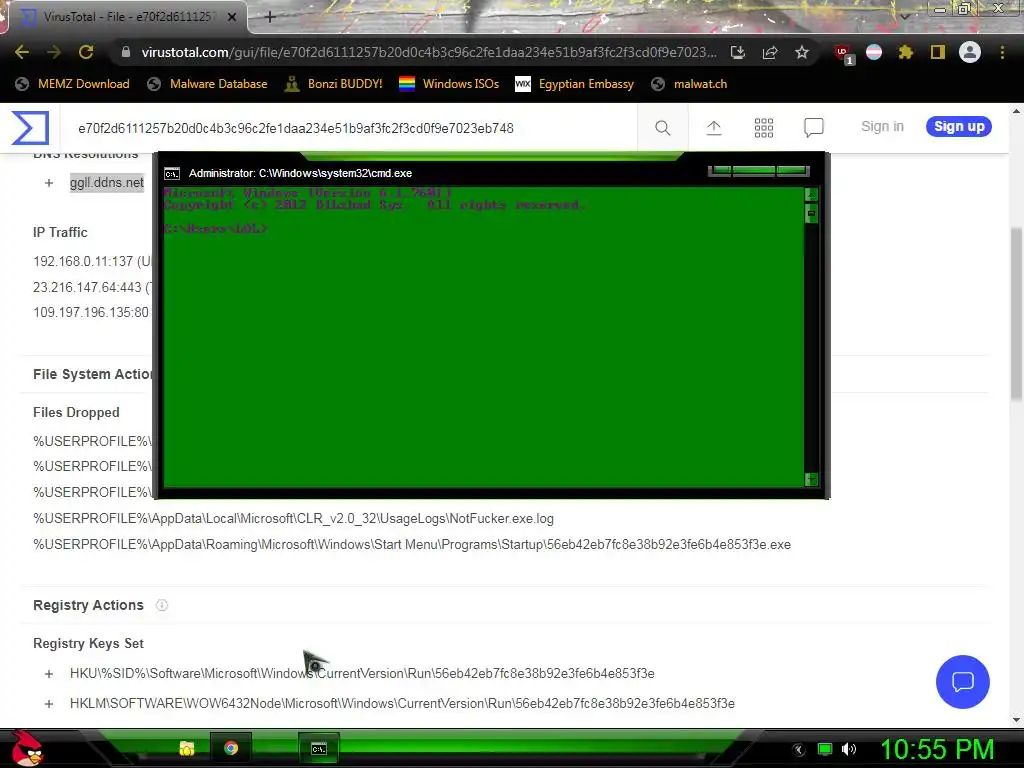The height and width of the screenshot is (768, 1024).
Task: Click VirusTotal search magnifier icon
Action: pyautogui.click(x=662, y=128)
